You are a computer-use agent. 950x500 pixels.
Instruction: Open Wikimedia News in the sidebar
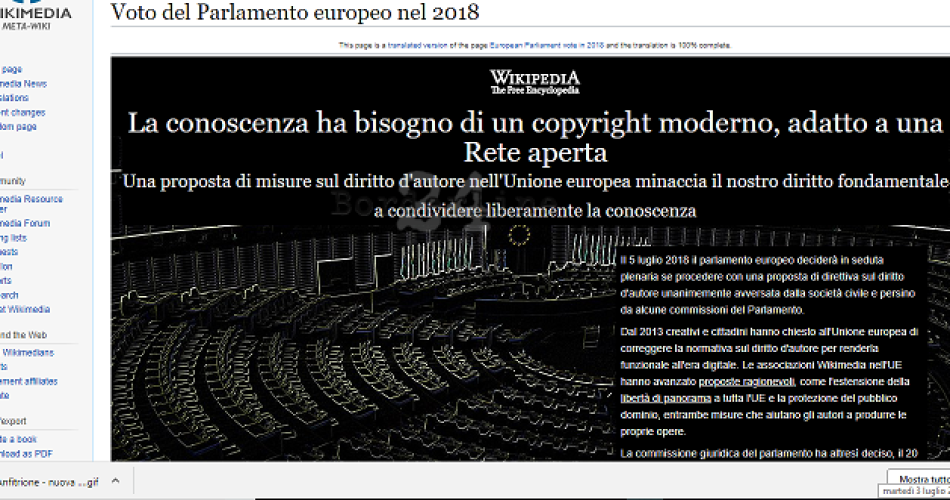[x=25, y=84]
